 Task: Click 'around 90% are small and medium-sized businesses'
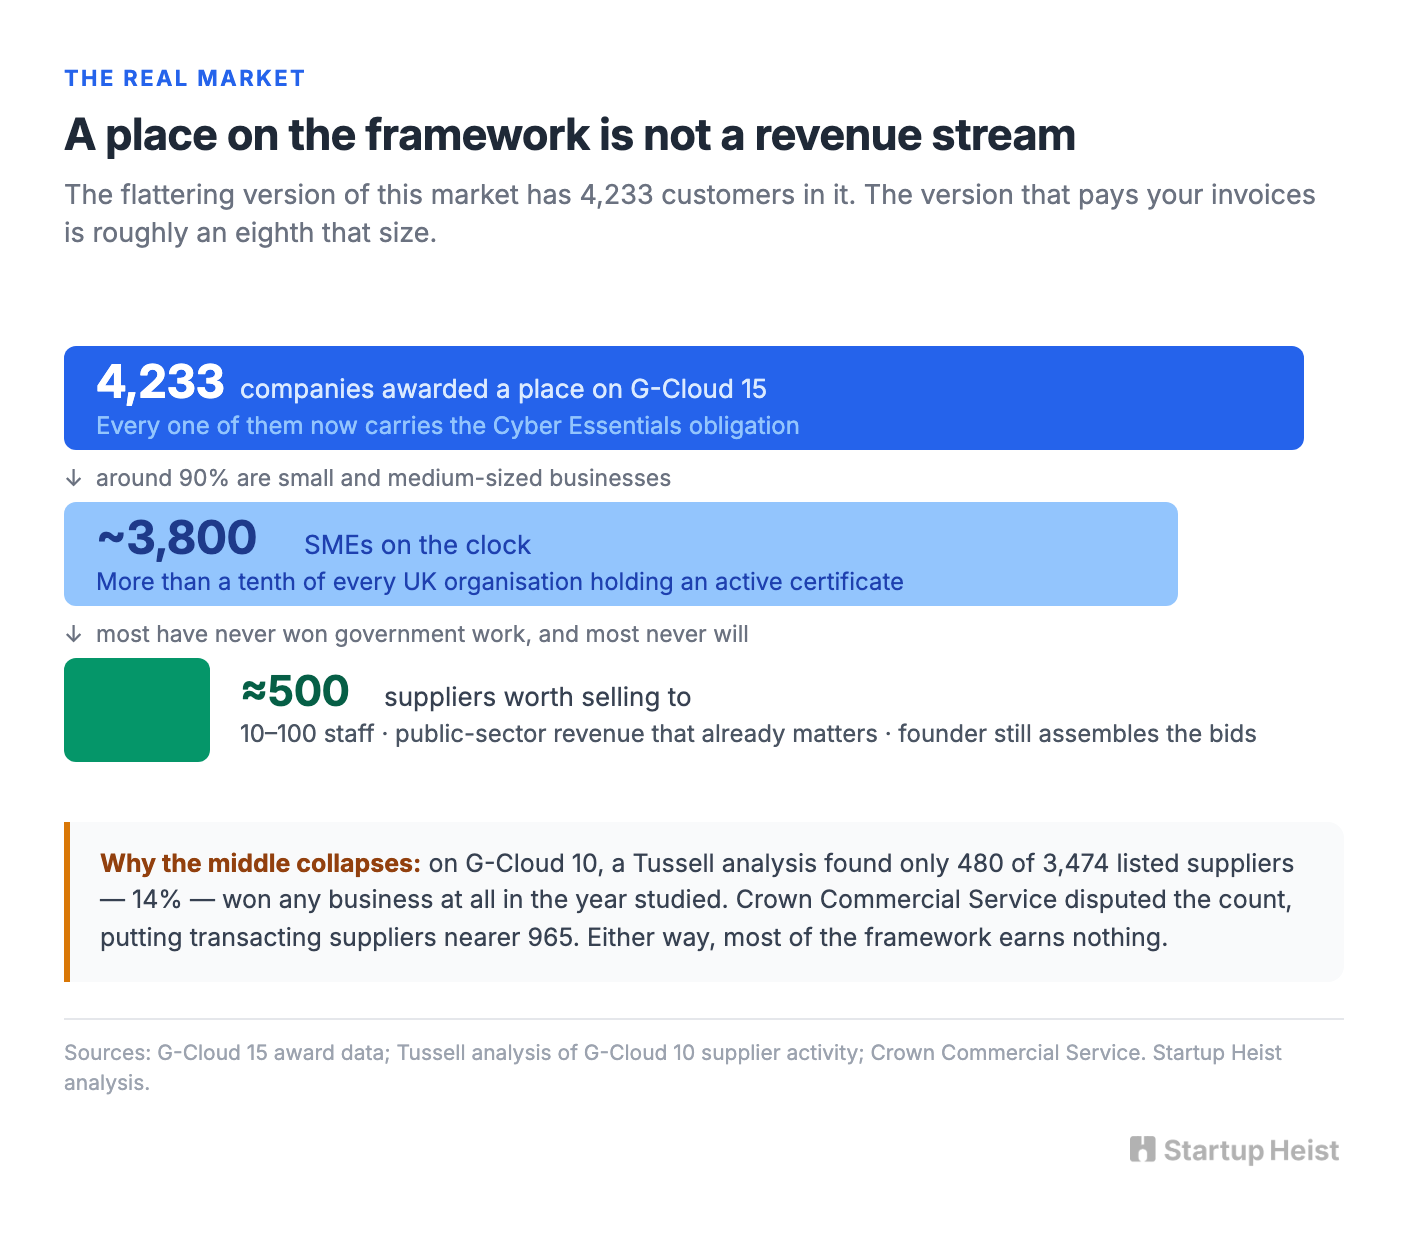(x=383, y=478)
